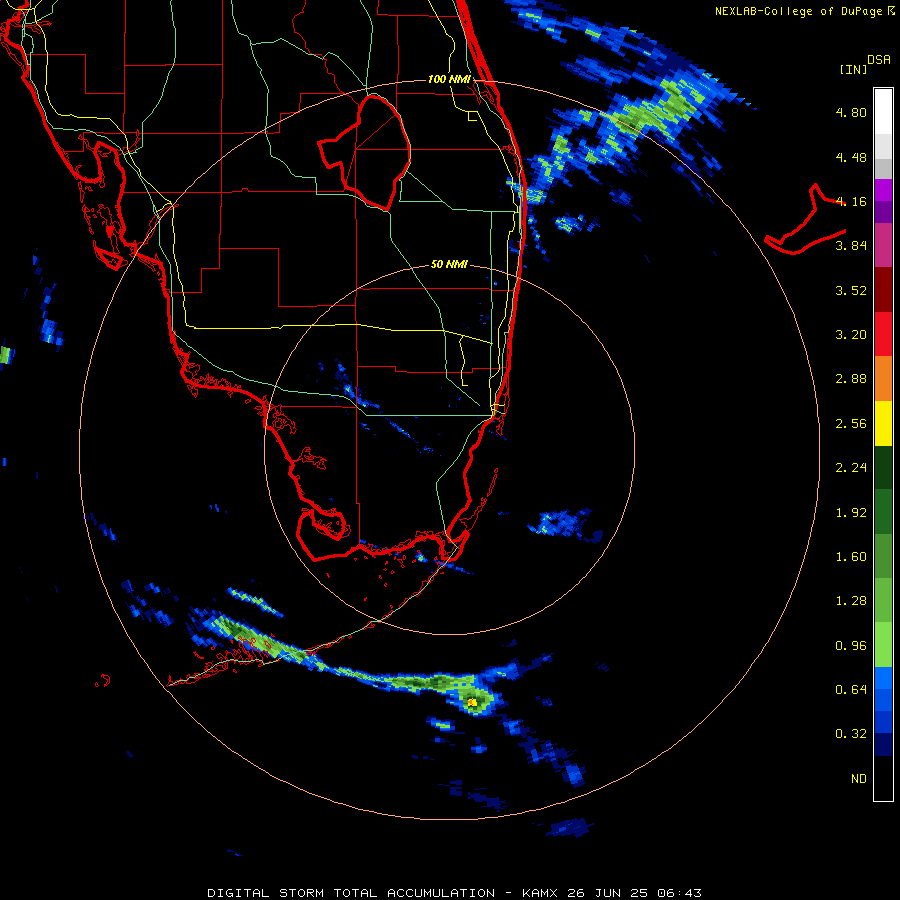Click the yellow-orange peak accumulation cell
The width and height of the screenshot is (900, 900).
pos(472,702)
